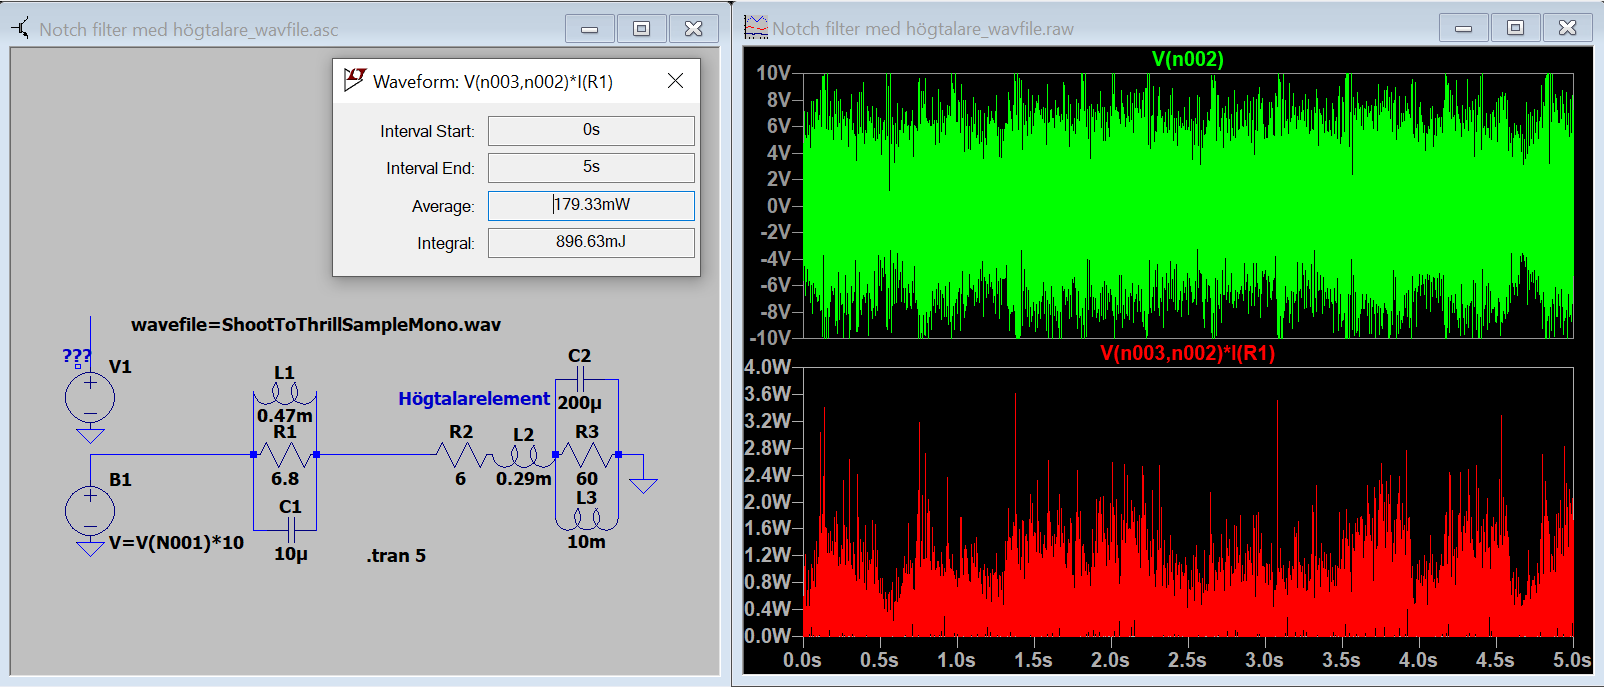Viewport: 1604px width, 687px height.
Task: Click the V(n003,n002)*I(R1) trace label
Action: click(1188, 353)
